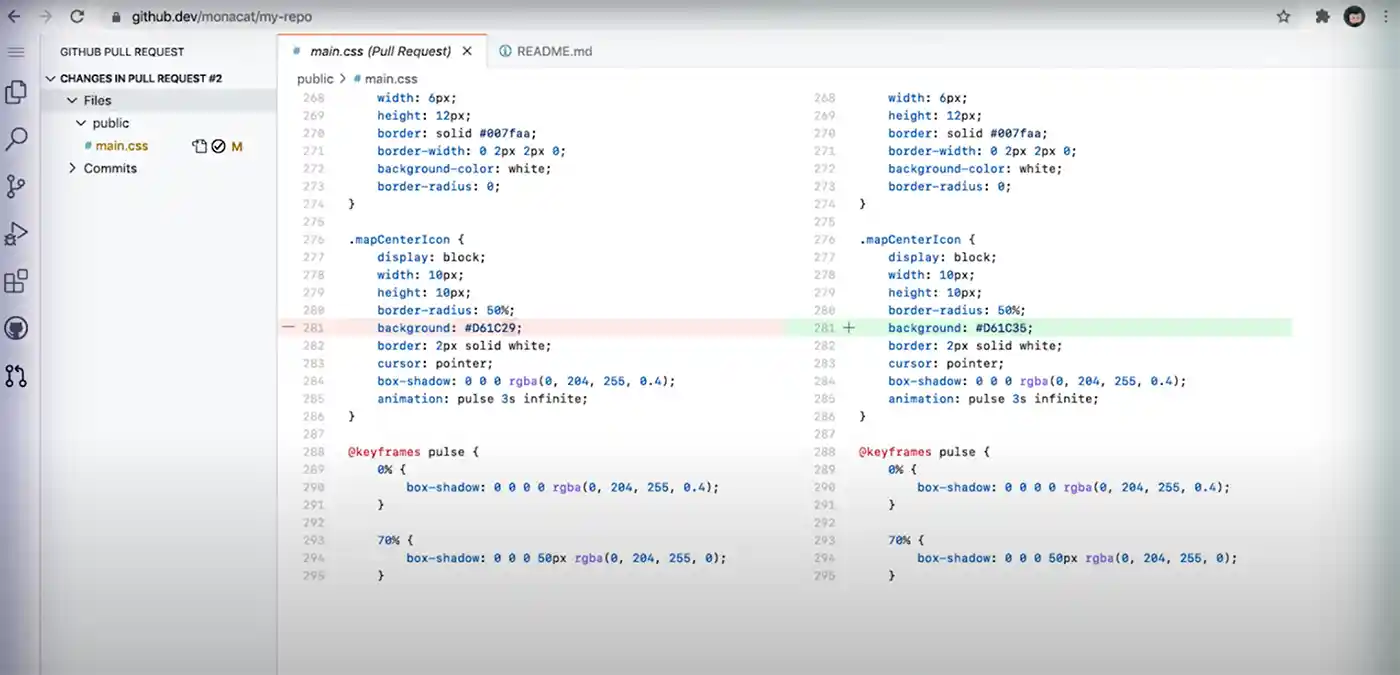Click 'border-radius: 50%;' in the right pane
This screenshot has height=675, width=1400.
pos(957,310)
